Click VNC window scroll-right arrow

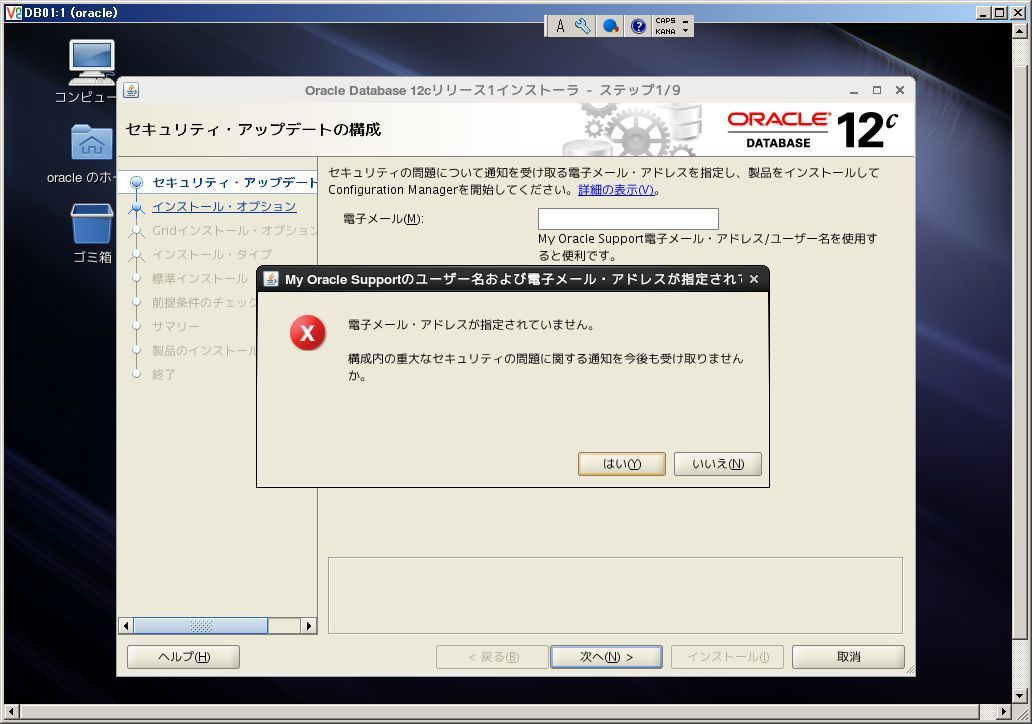pyautogui.click(x=1003, y=711)
